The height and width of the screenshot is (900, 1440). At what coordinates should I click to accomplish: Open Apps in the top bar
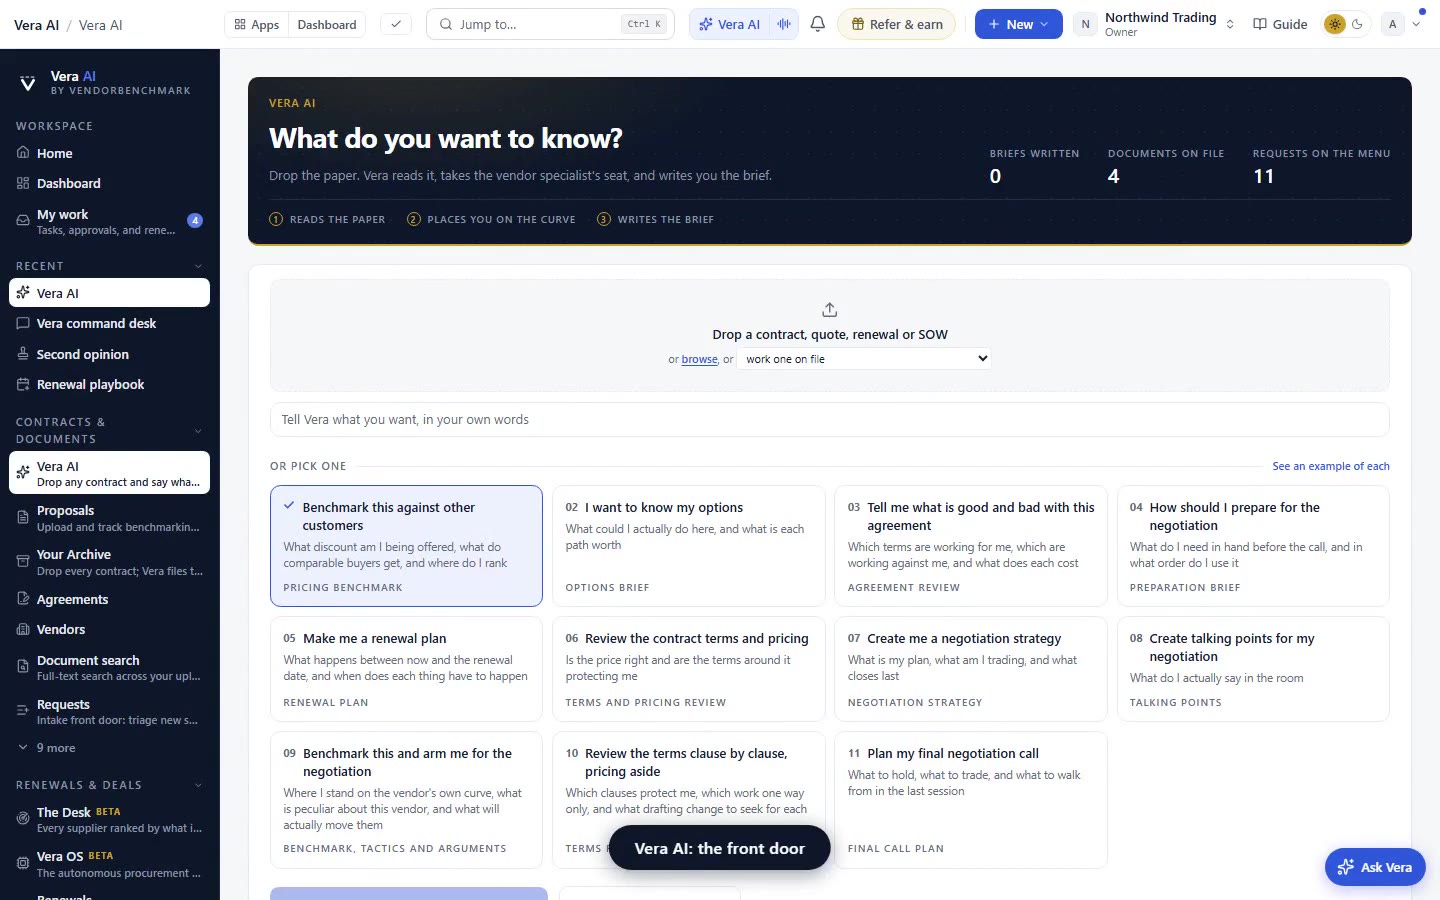(256, 24)
